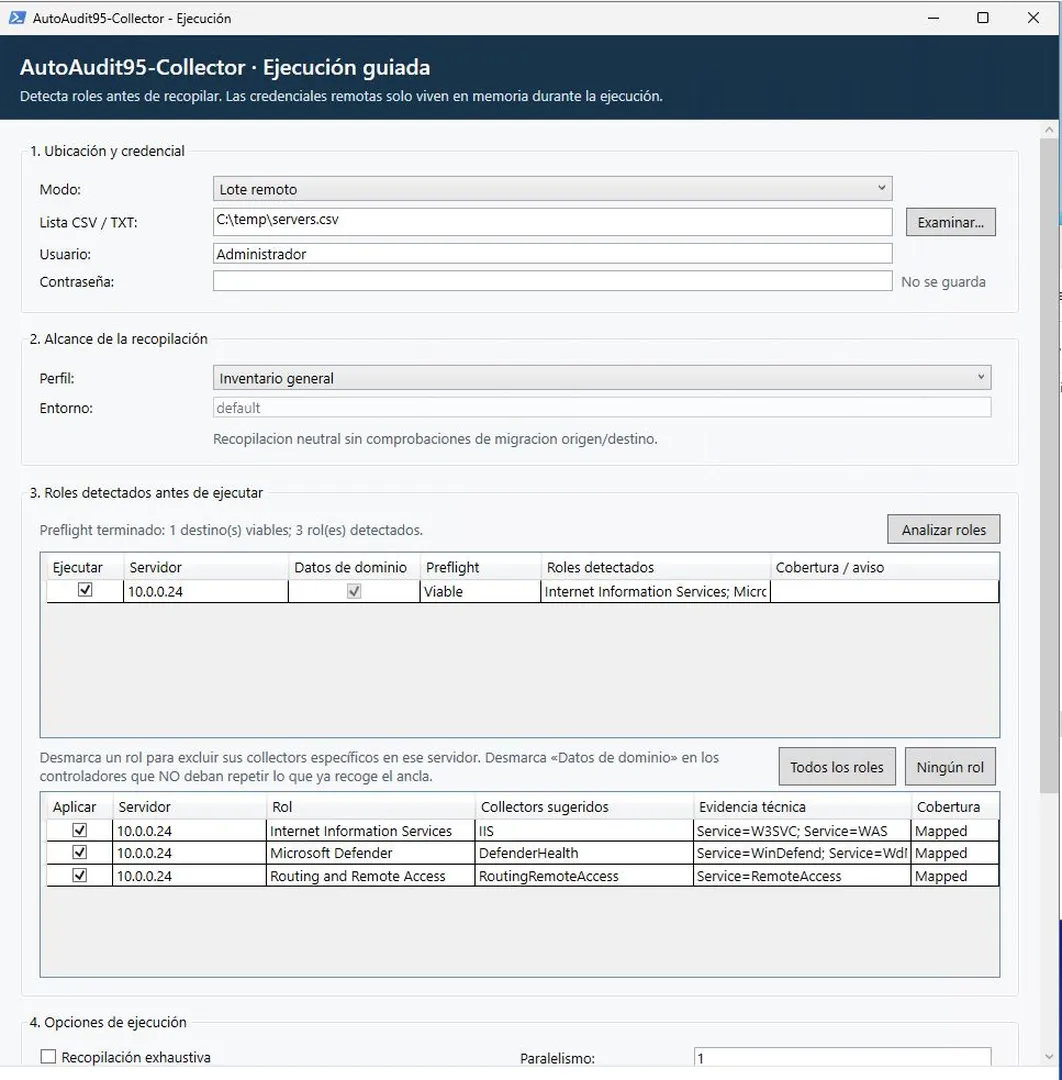Select the 10.0.0.24 cell in the upper server table

[x=206, y=592]
